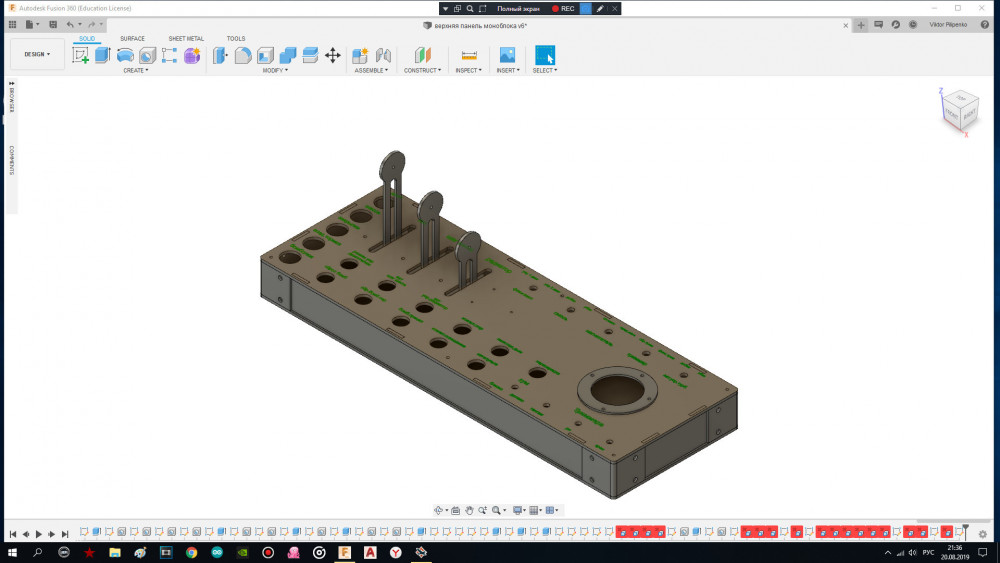Activate the Move/Copy tool

click(333, 55)
